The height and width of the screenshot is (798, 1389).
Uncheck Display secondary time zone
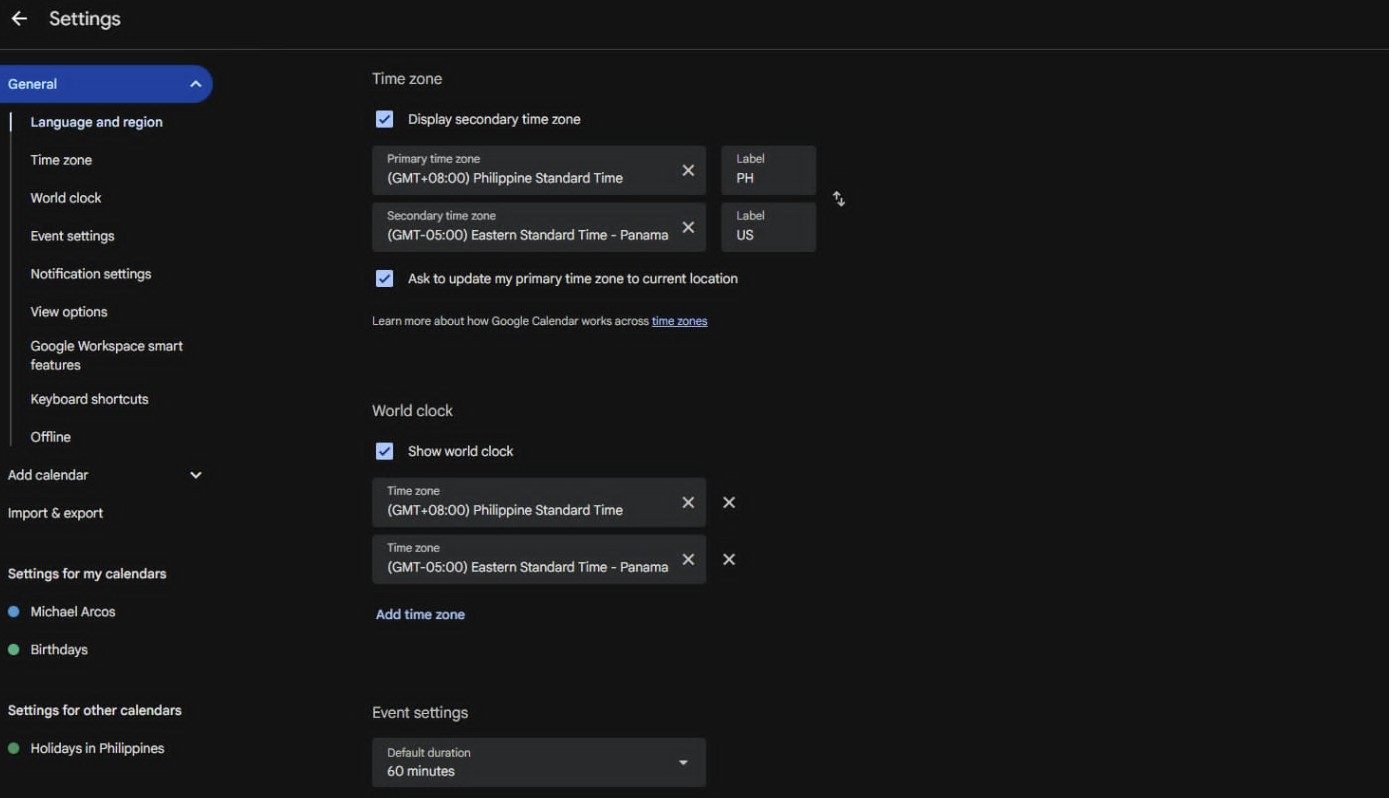(384, 119)
